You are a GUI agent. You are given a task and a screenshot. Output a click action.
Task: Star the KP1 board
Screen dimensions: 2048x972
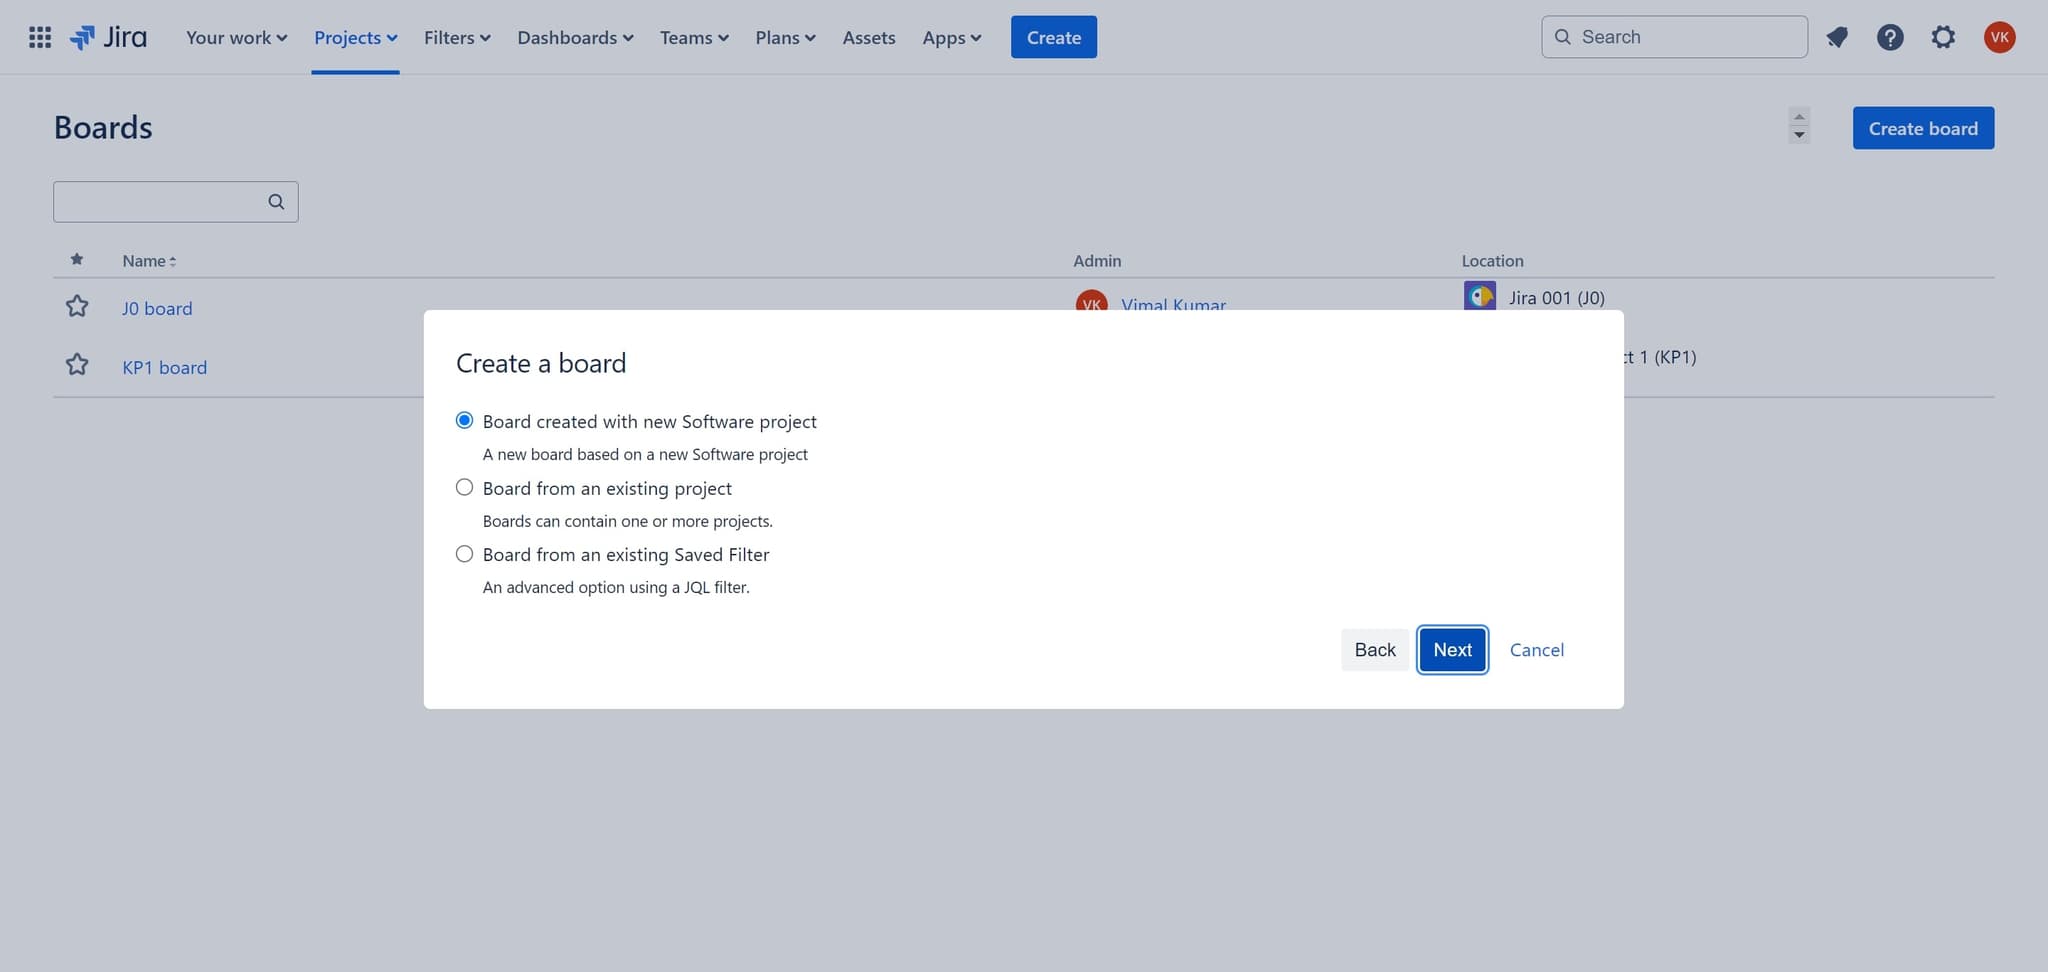coord(77,366)
